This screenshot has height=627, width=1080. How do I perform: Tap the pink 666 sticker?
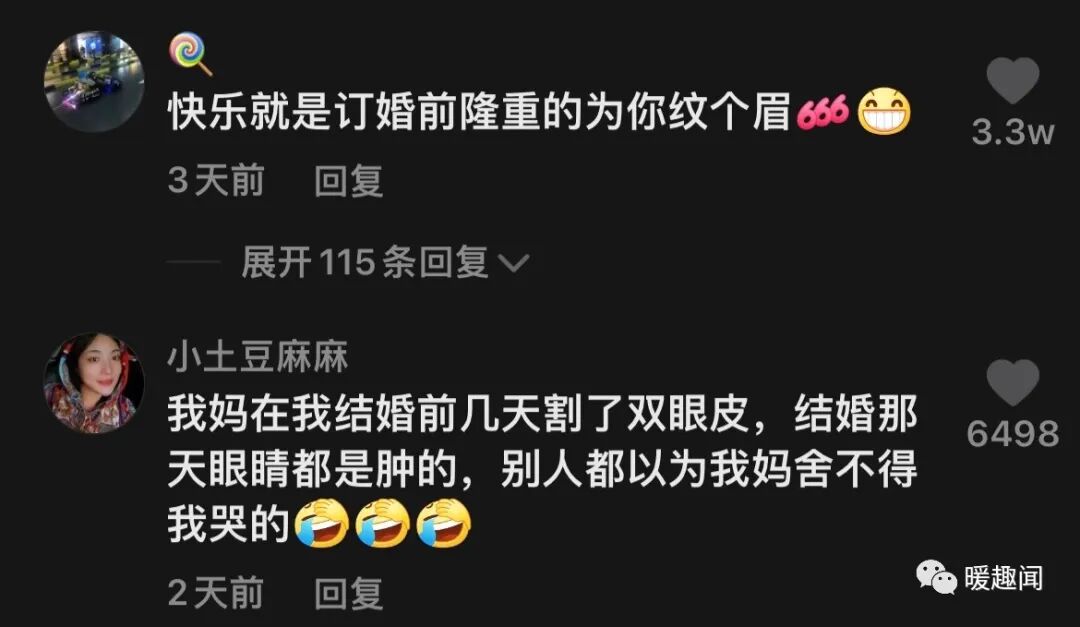pyautogui.click(x=822, y=113)
